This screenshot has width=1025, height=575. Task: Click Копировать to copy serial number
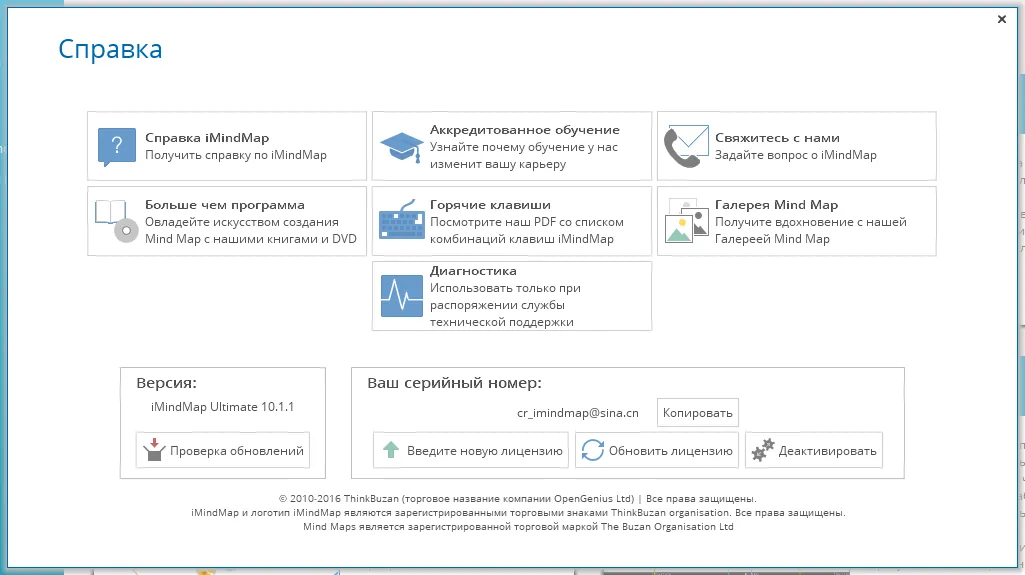pyautogui.click(x=697, y=413)
